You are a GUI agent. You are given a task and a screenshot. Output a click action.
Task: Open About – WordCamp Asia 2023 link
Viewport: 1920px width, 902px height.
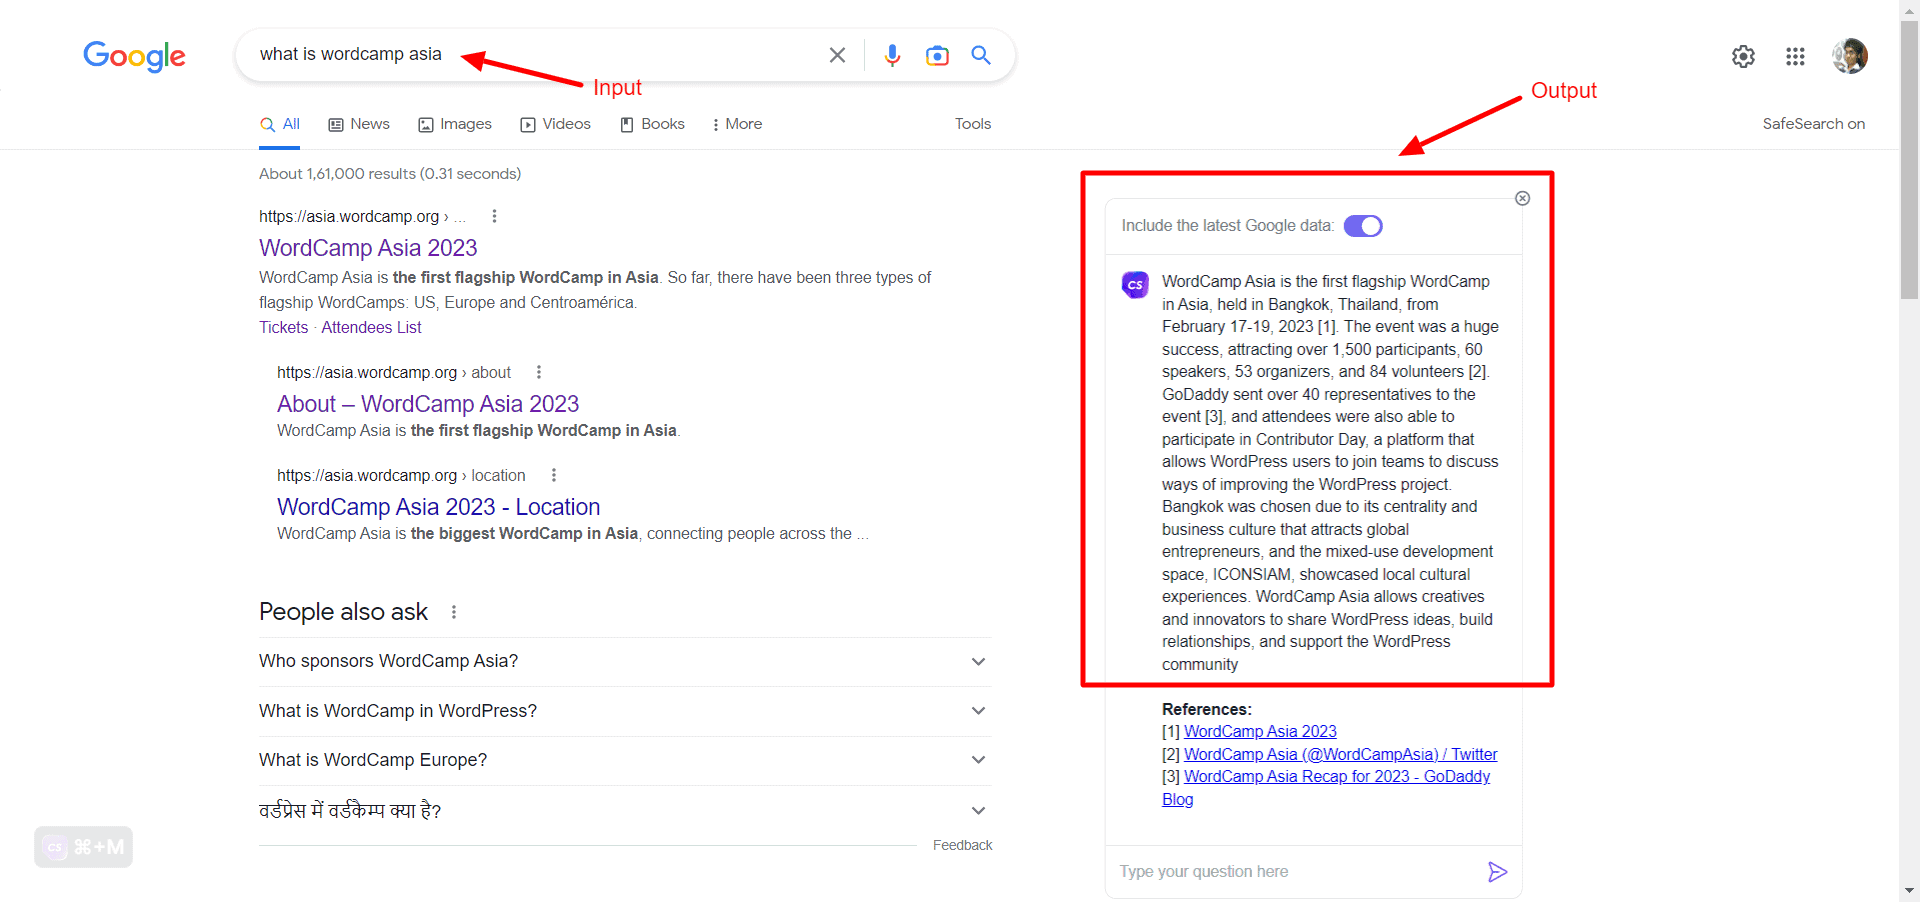(x=428, y=404)
